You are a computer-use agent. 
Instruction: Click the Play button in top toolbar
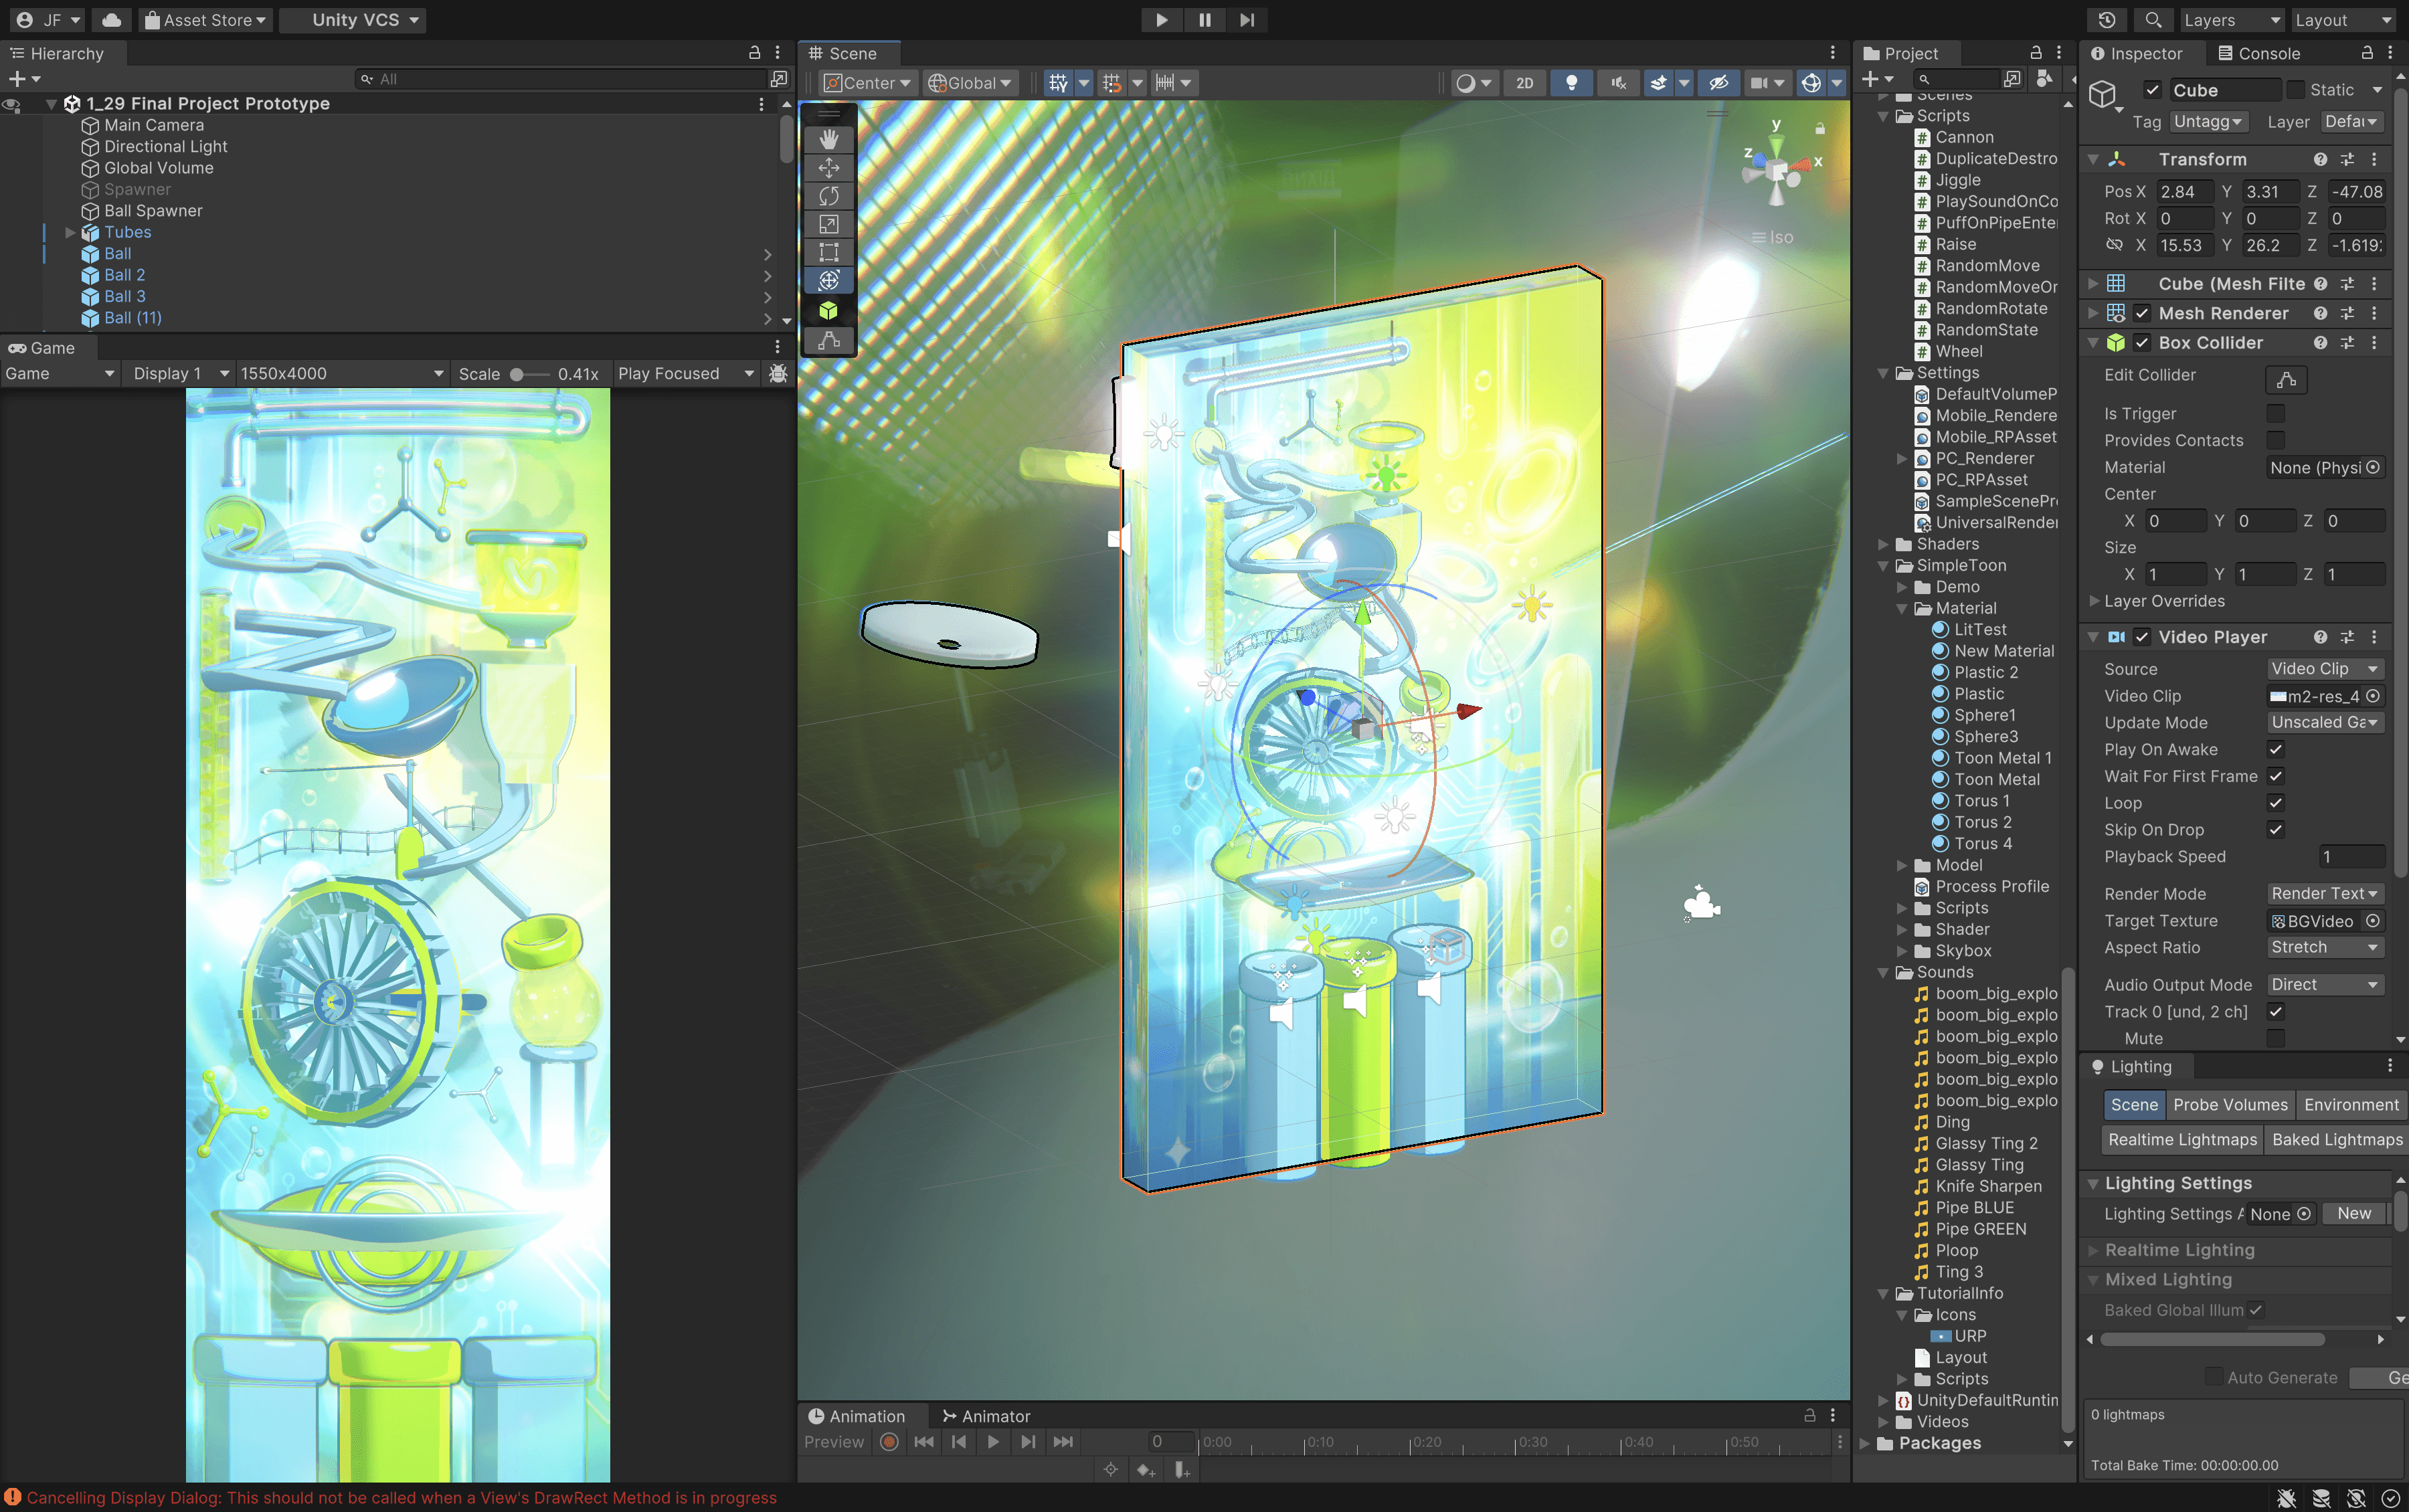click(x=1161, y=20)
